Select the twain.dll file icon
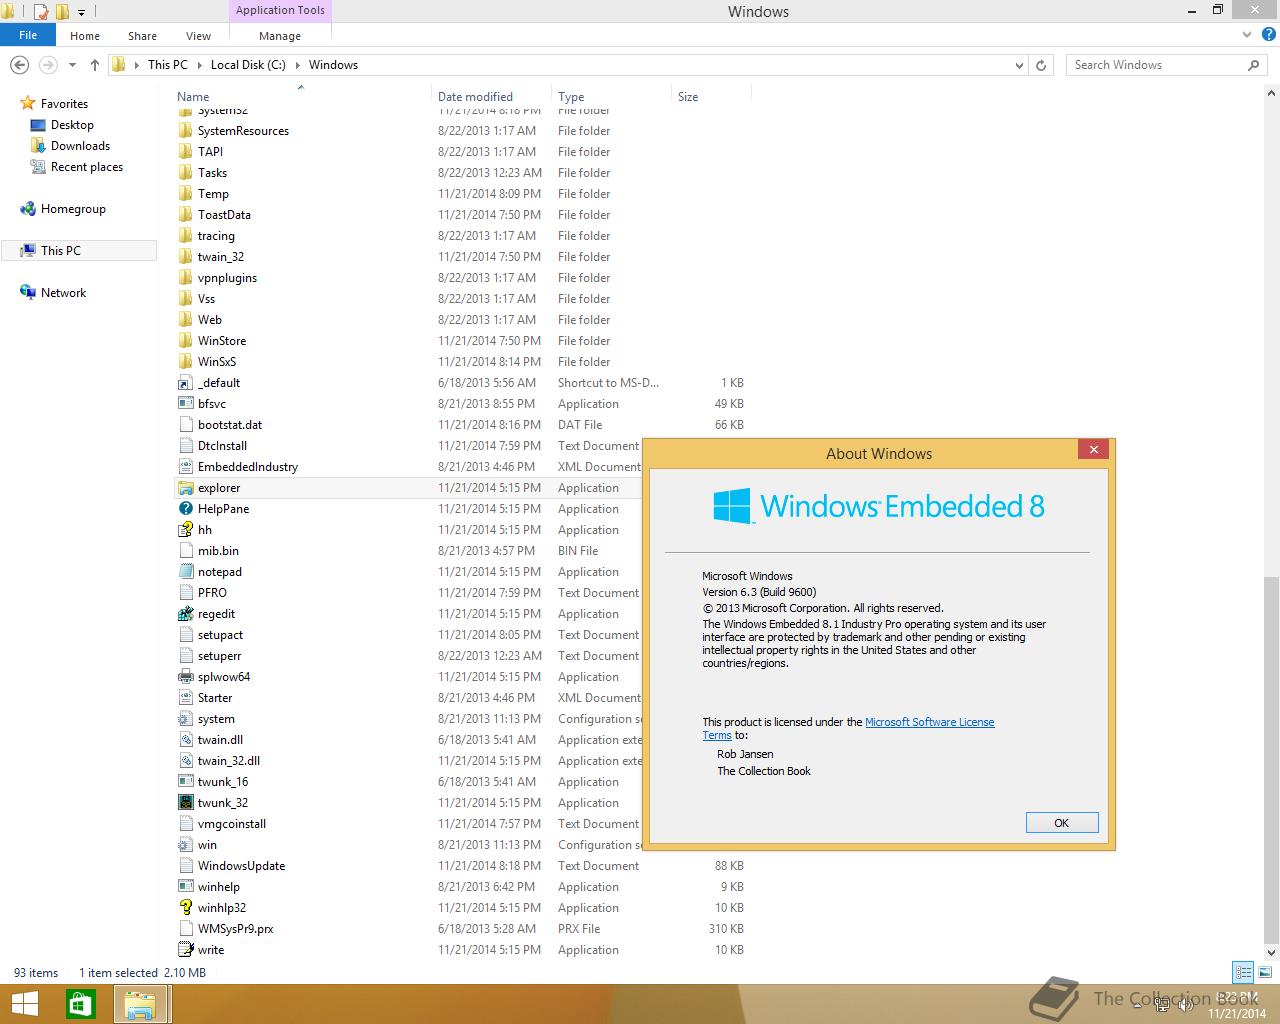 [185, 740]
